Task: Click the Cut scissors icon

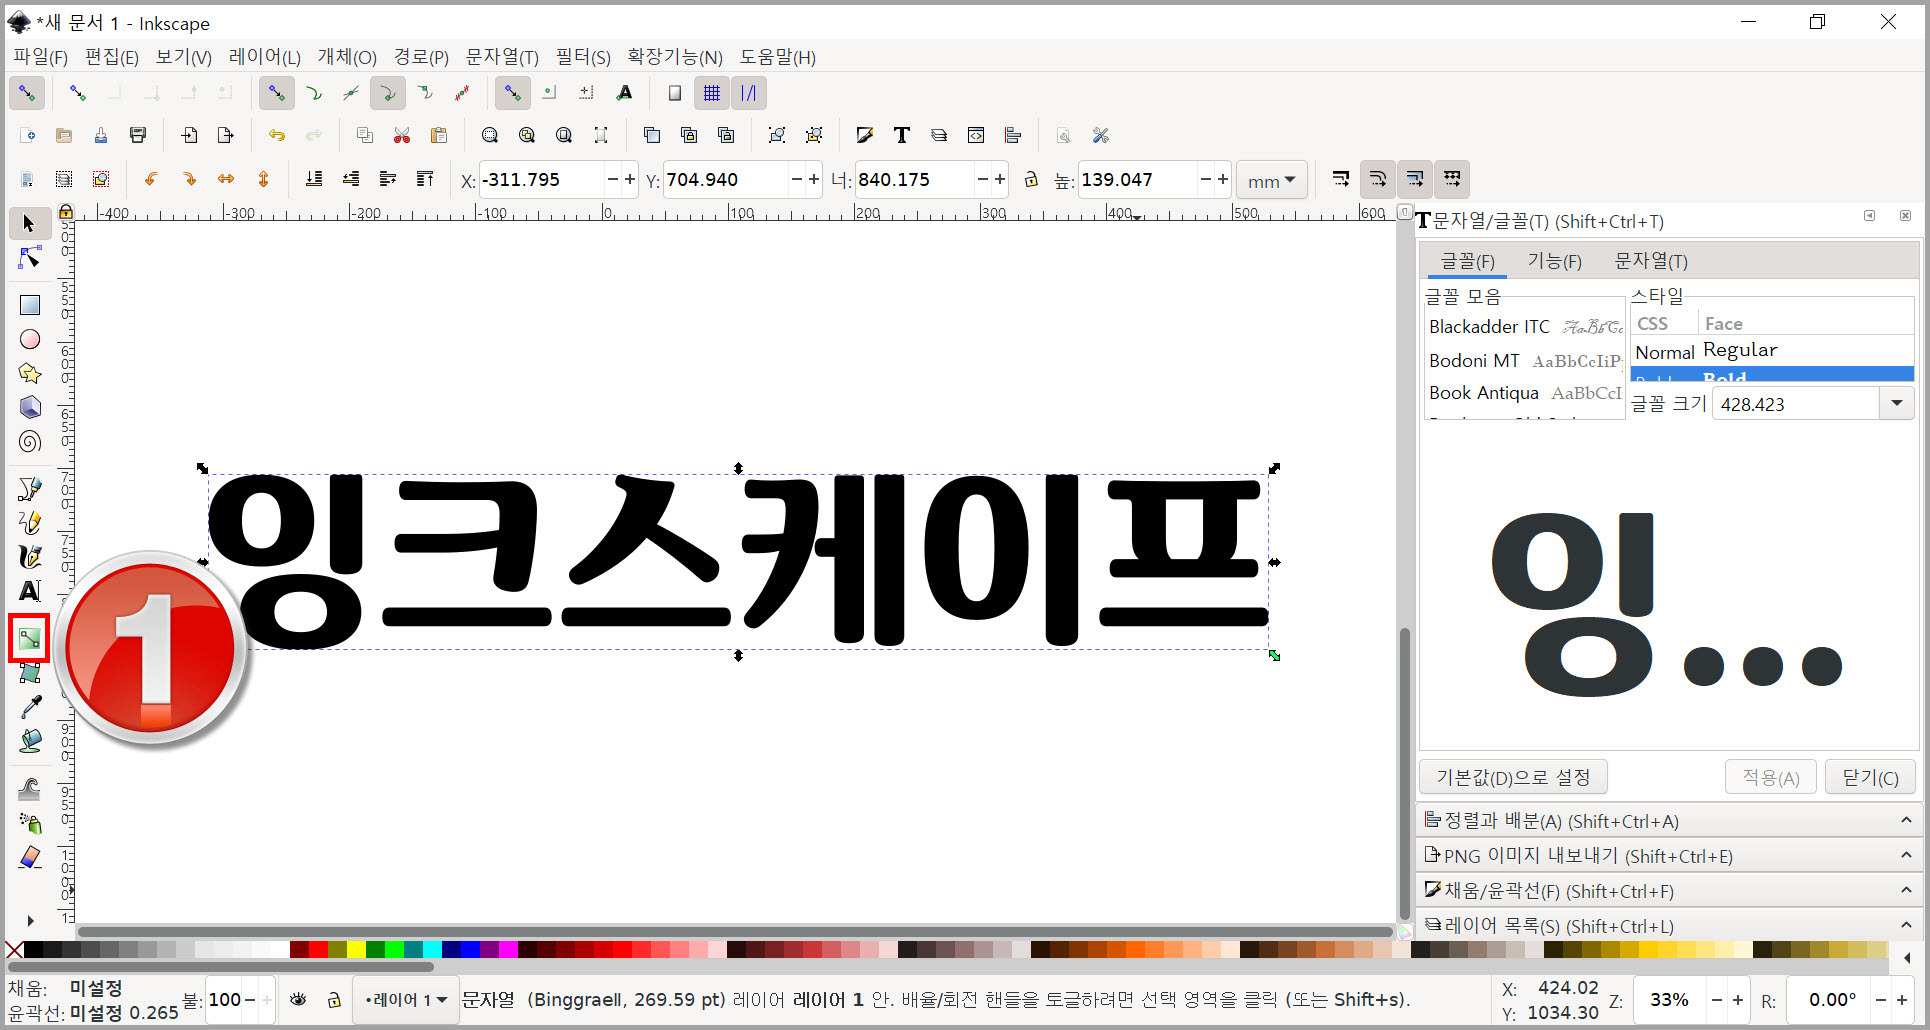Action: tap(402, 135)
